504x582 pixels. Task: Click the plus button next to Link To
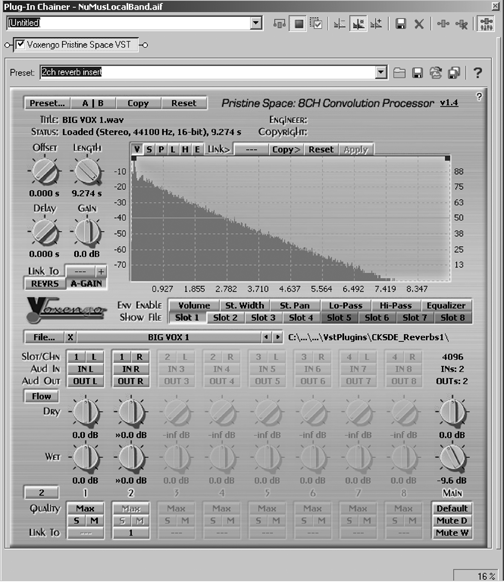pos(101,272)
